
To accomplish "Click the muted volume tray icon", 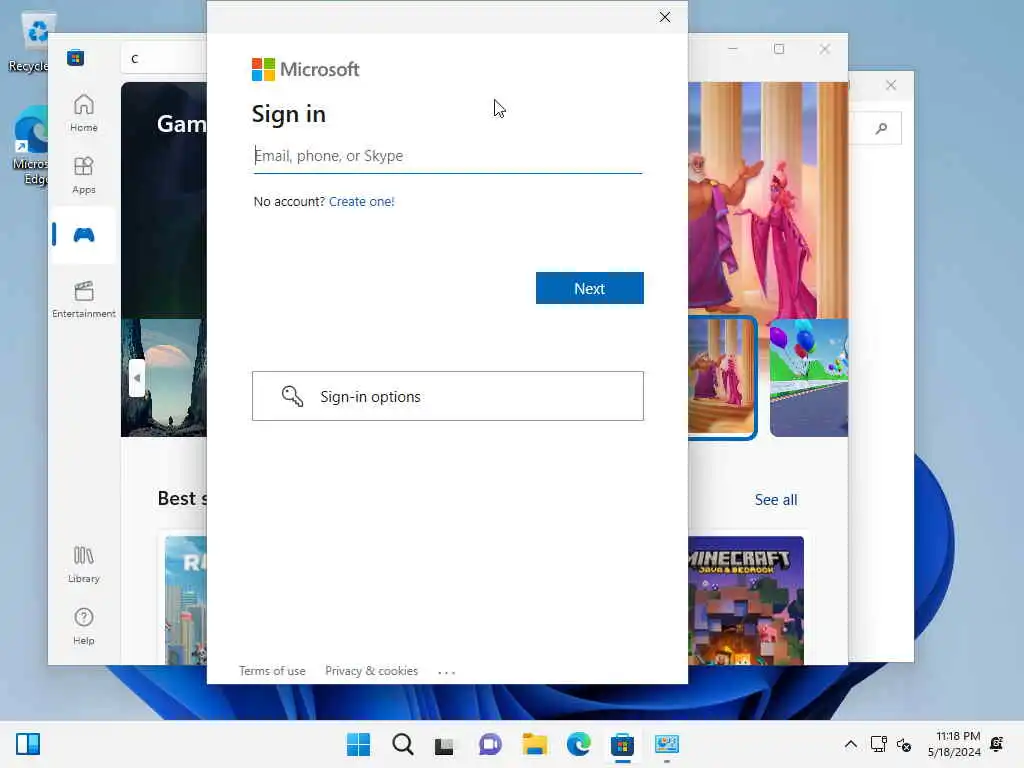I will coord(904,744).
